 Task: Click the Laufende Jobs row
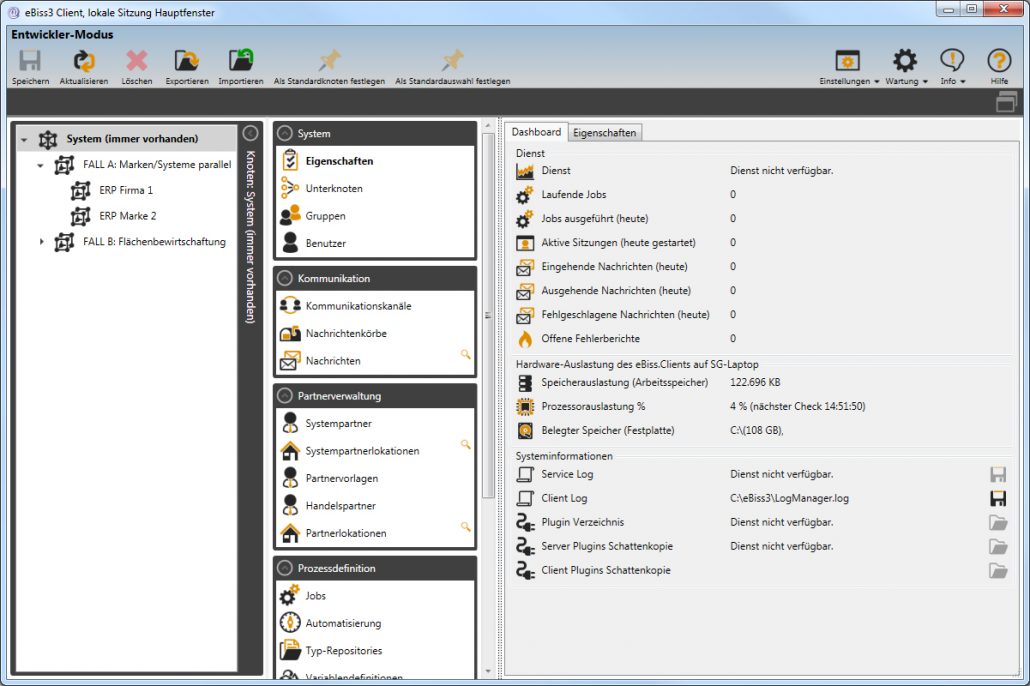coord(762,194)
